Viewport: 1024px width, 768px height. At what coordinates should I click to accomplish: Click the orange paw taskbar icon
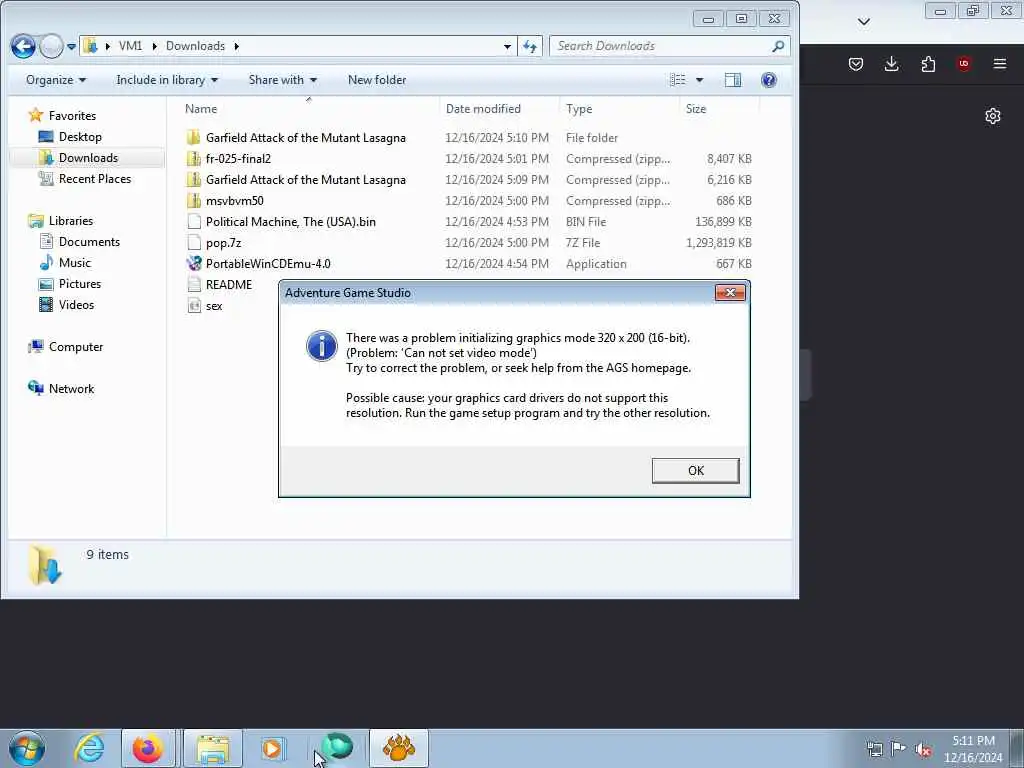(399, 748)
